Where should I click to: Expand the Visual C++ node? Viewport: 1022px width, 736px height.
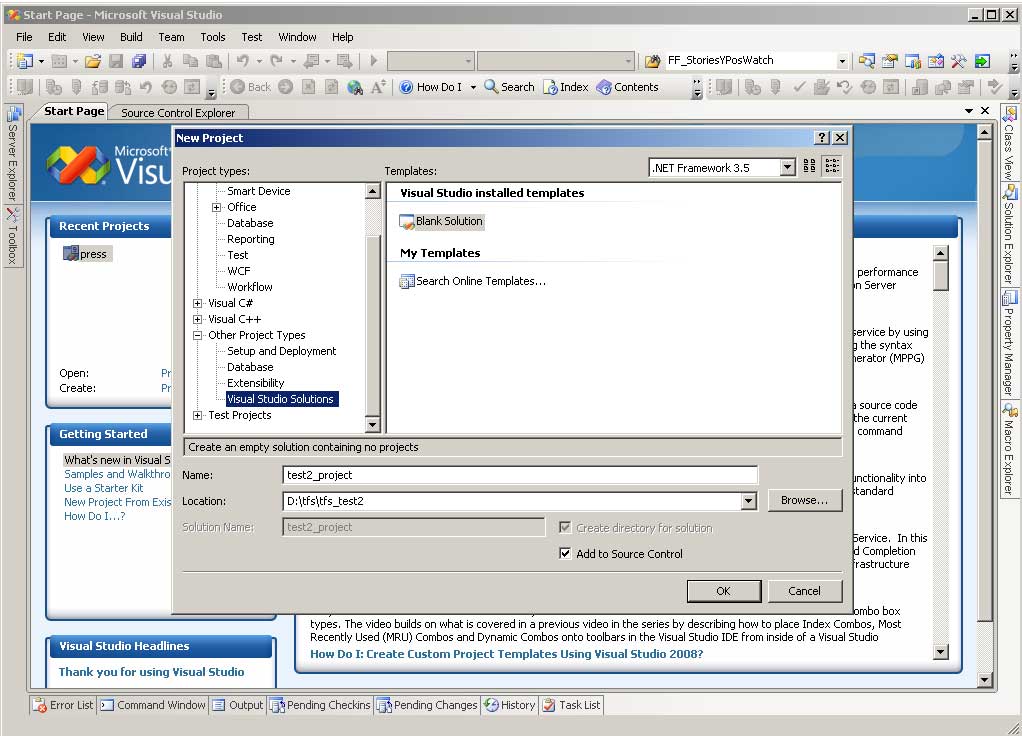click(x=197, y=319)
